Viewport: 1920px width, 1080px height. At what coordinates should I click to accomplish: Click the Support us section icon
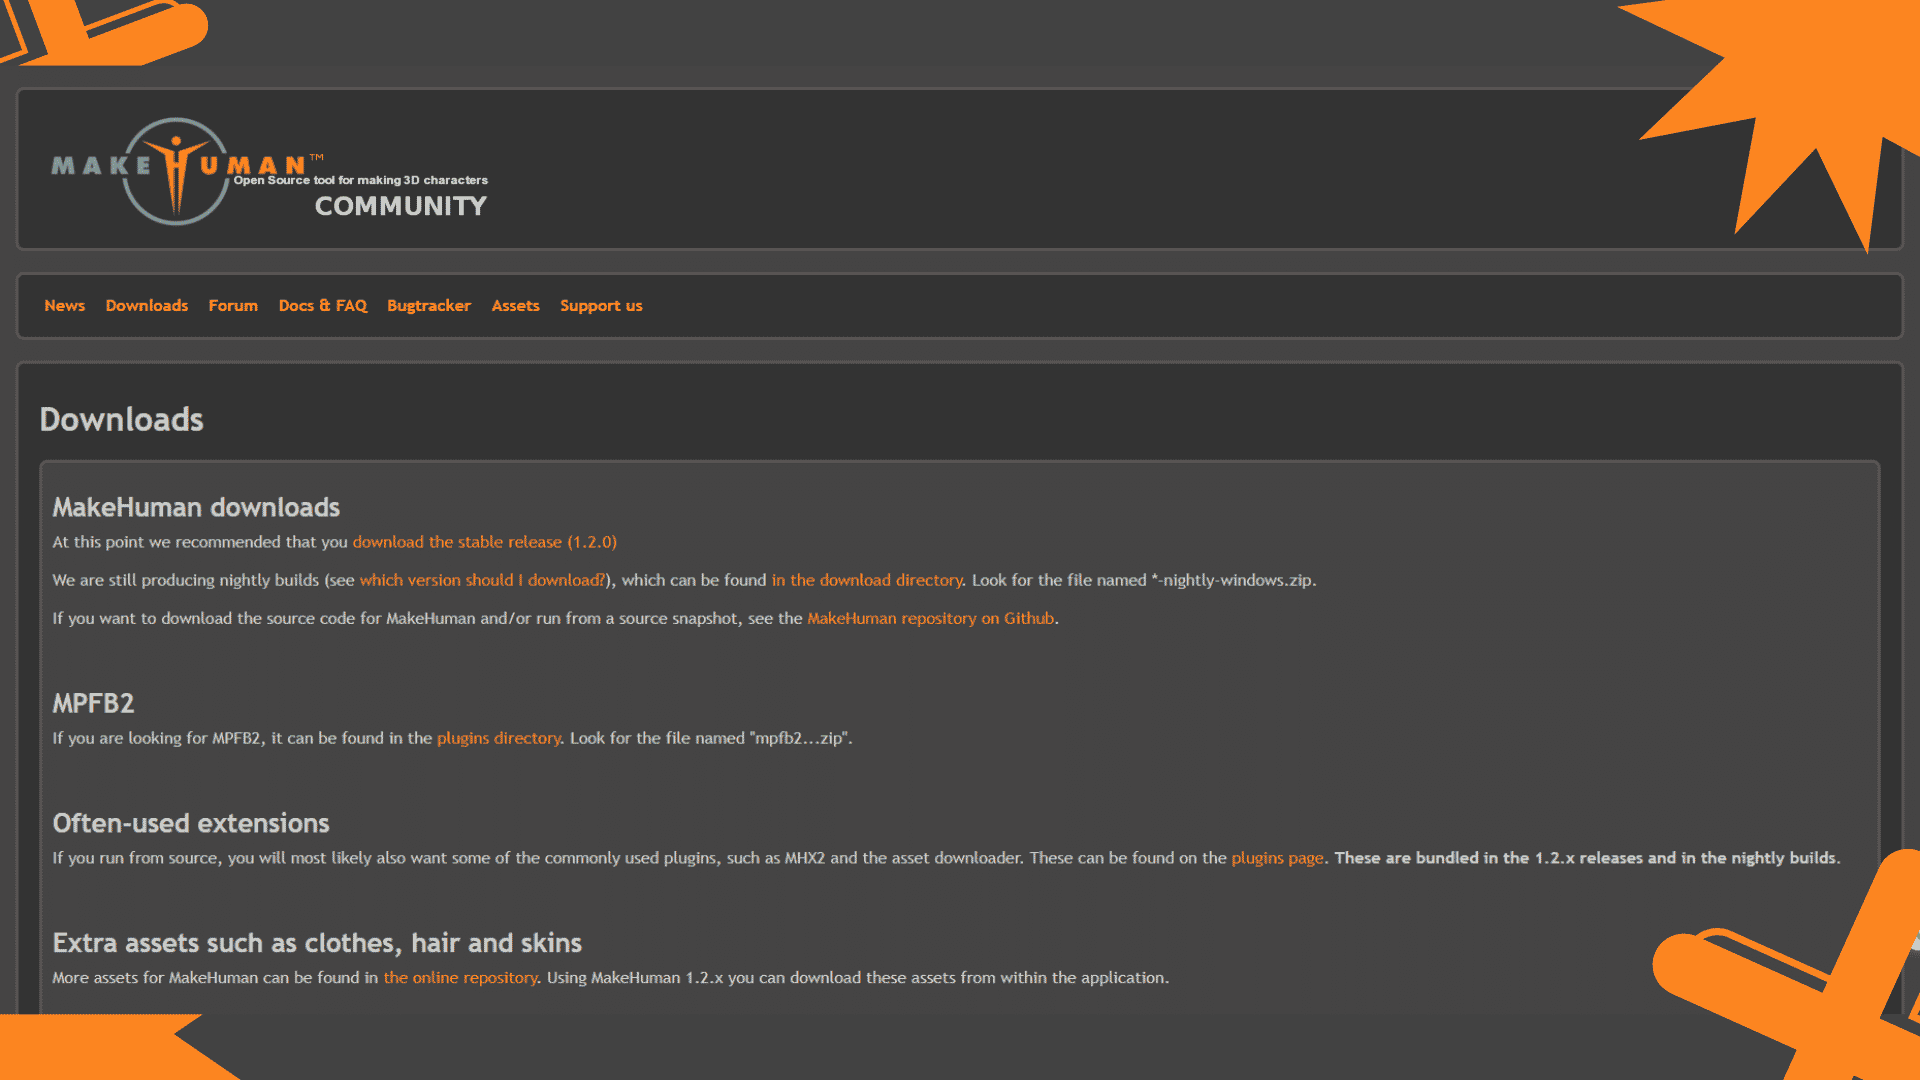tap(599, 305)
